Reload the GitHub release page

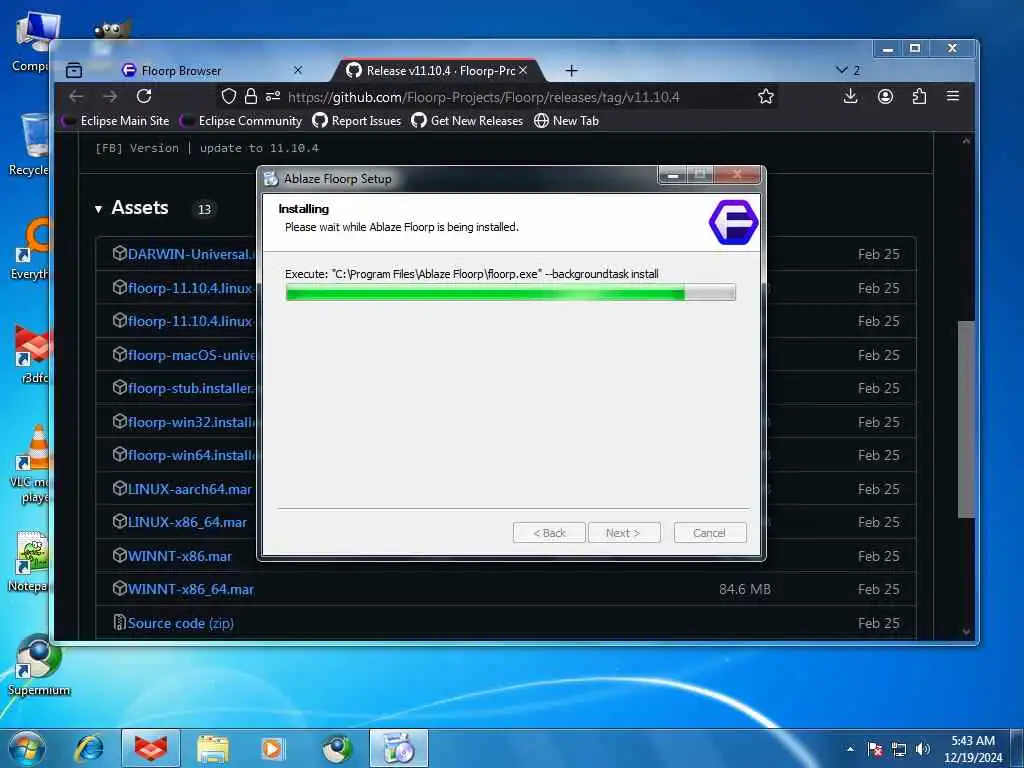[144, 97]
